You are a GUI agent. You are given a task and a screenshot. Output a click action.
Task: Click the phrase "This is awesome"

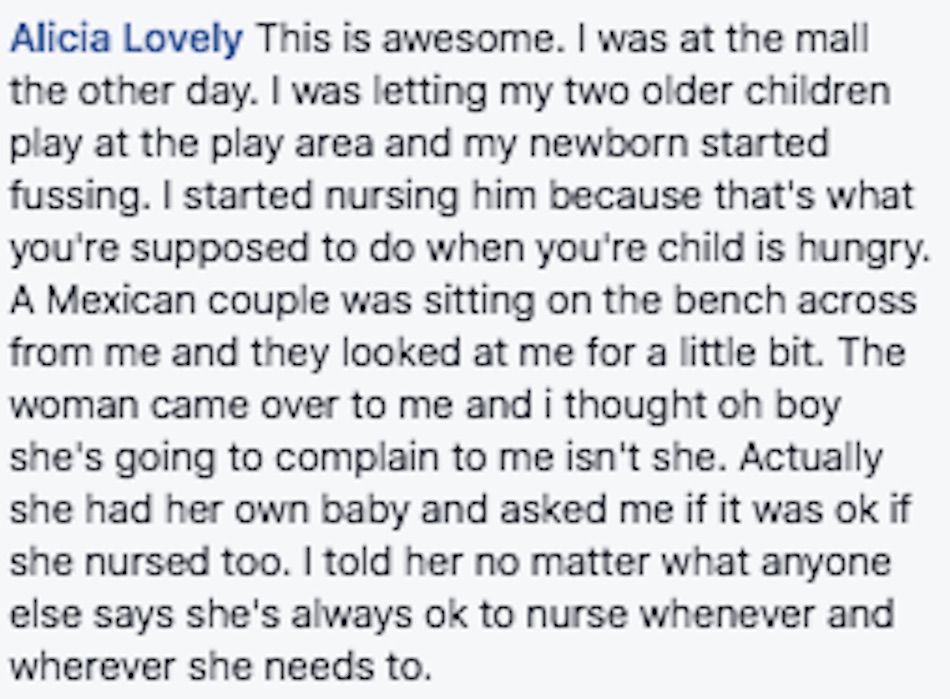405,39
